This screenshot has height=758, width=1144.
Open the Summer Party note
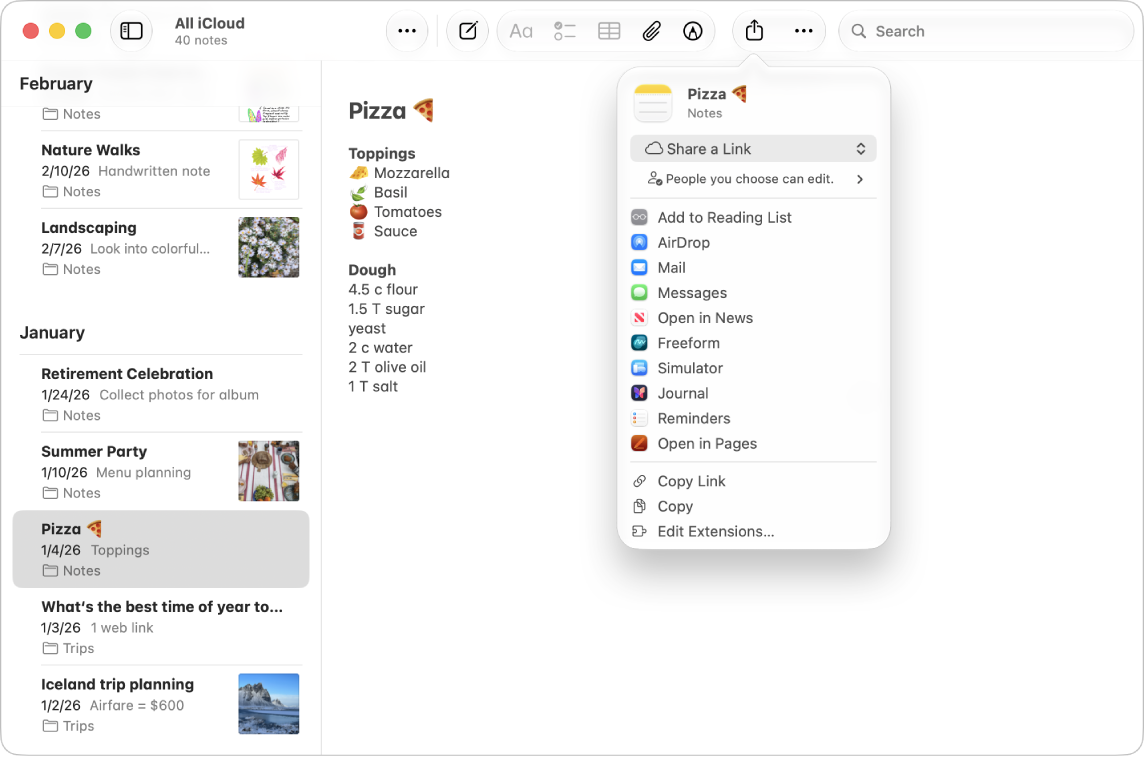point(161,471)
